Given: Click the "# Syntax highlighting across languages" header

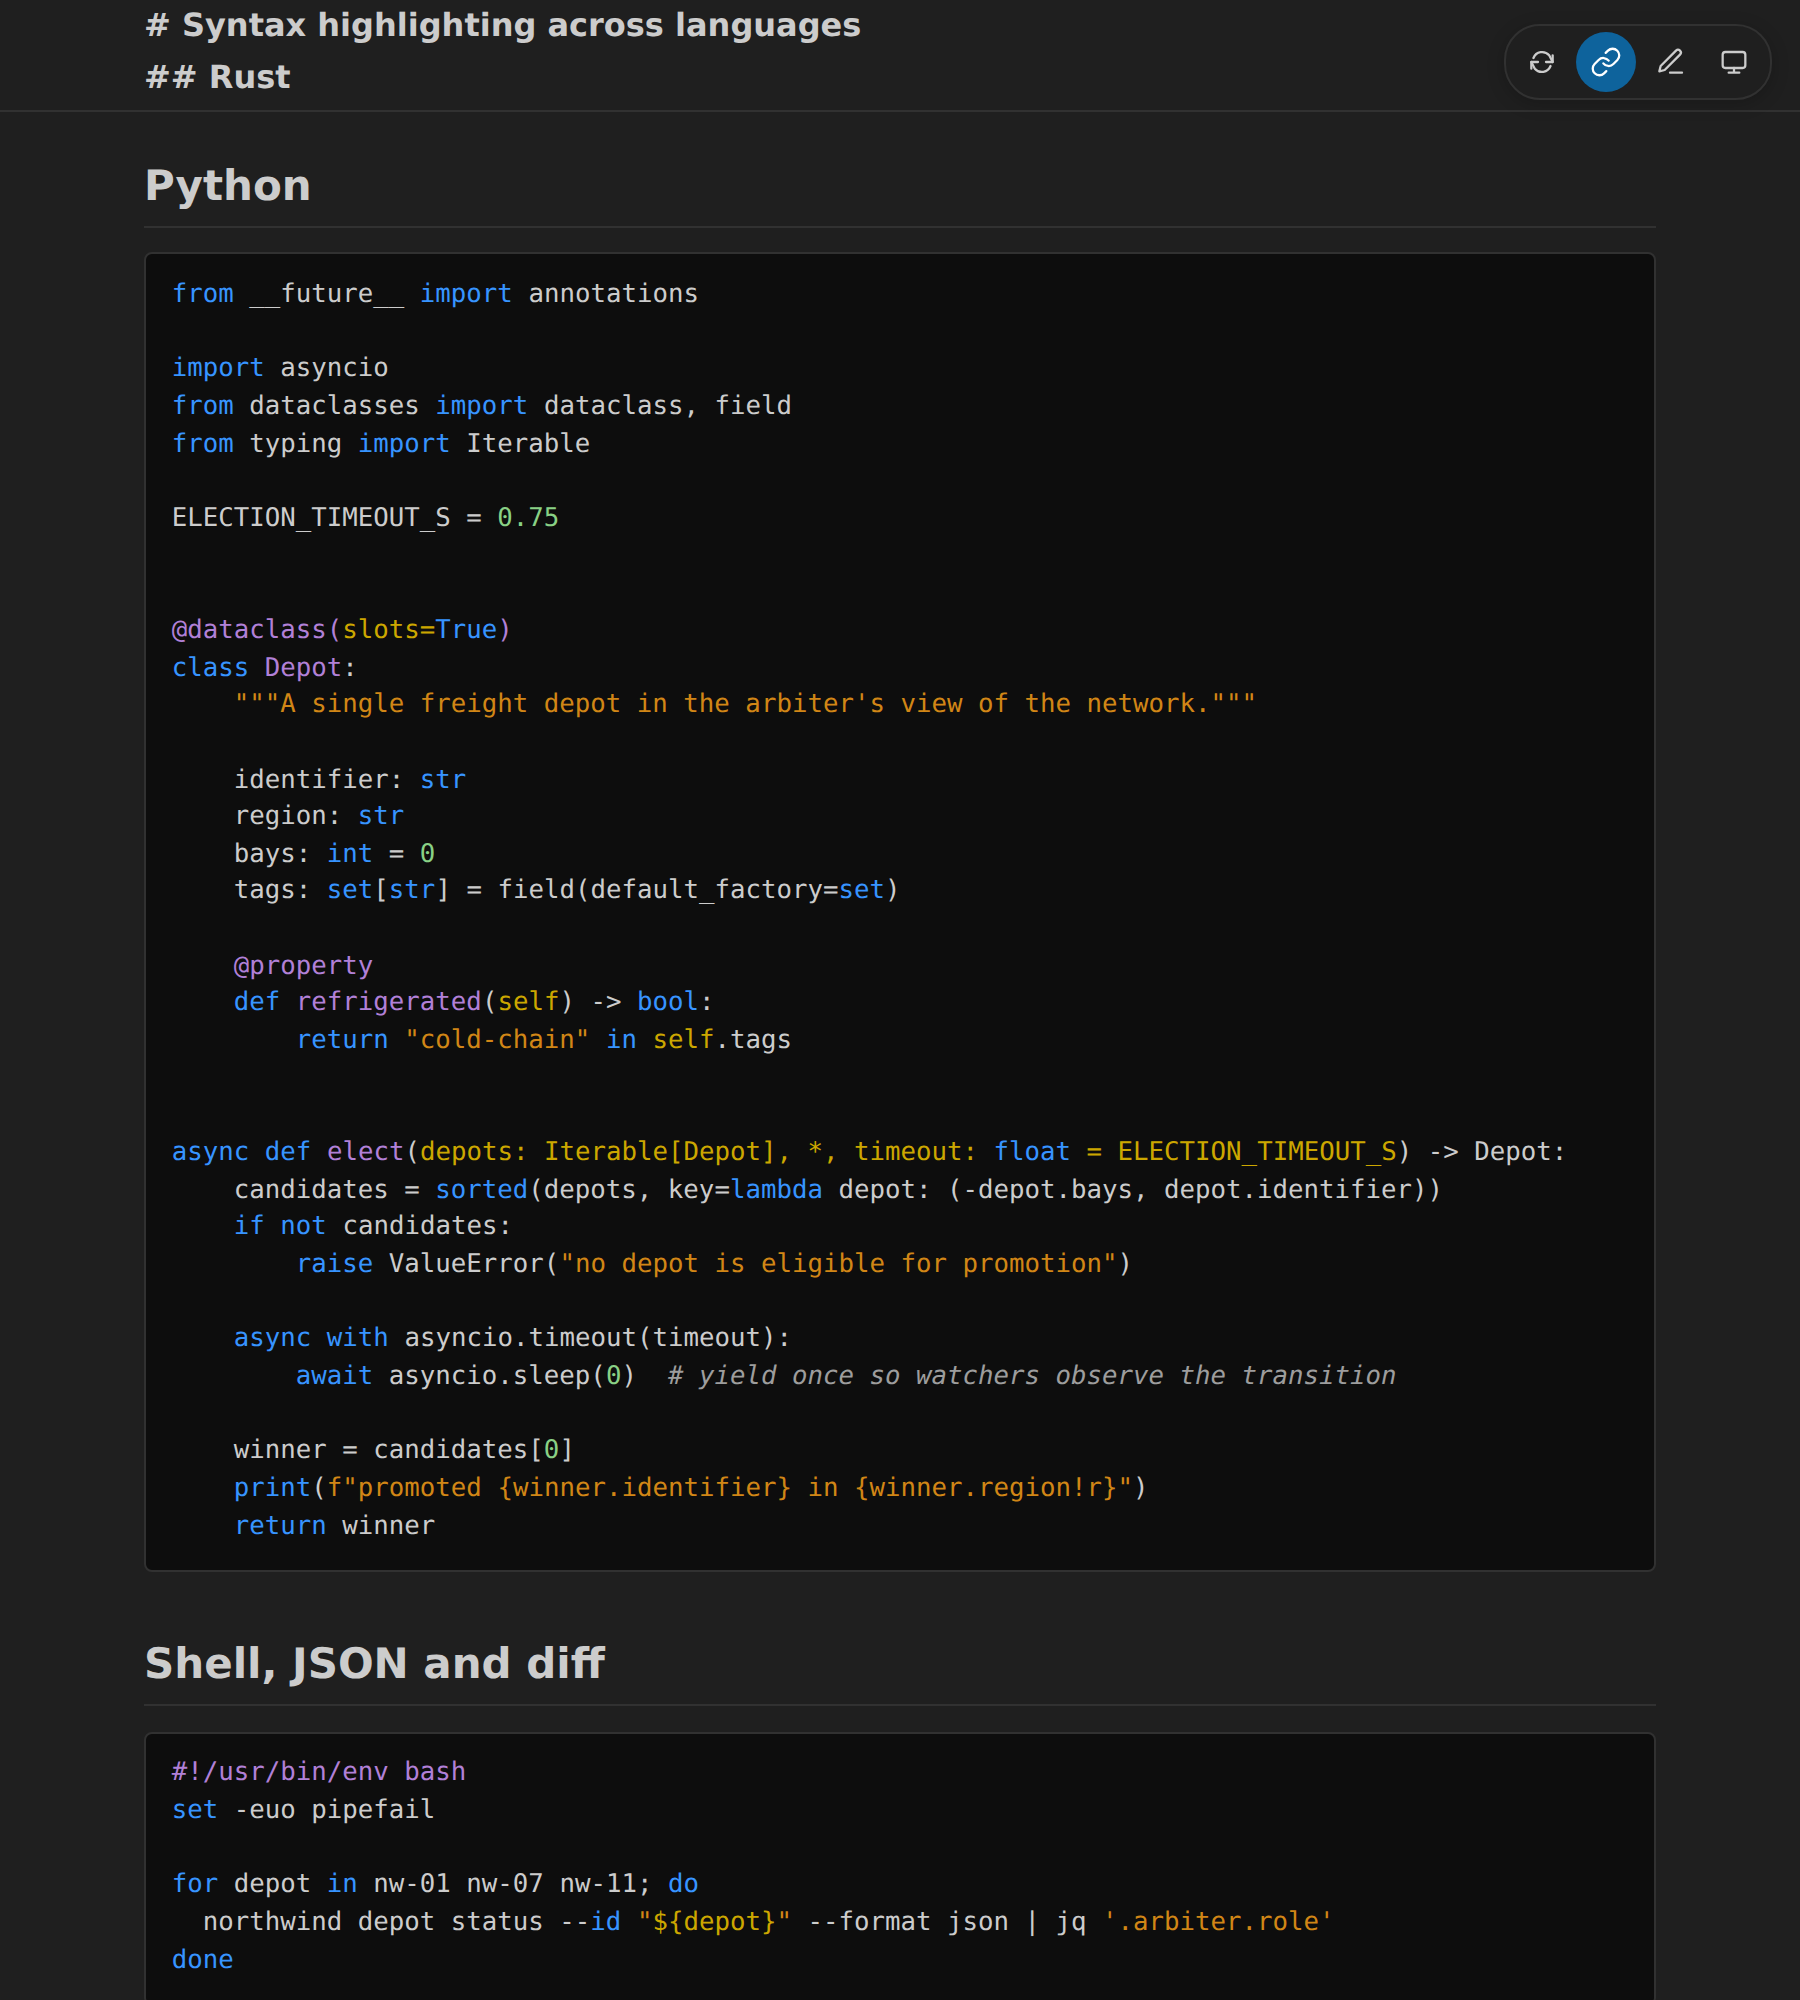Looking at the screenshot, I should click(x=503, y=25).
